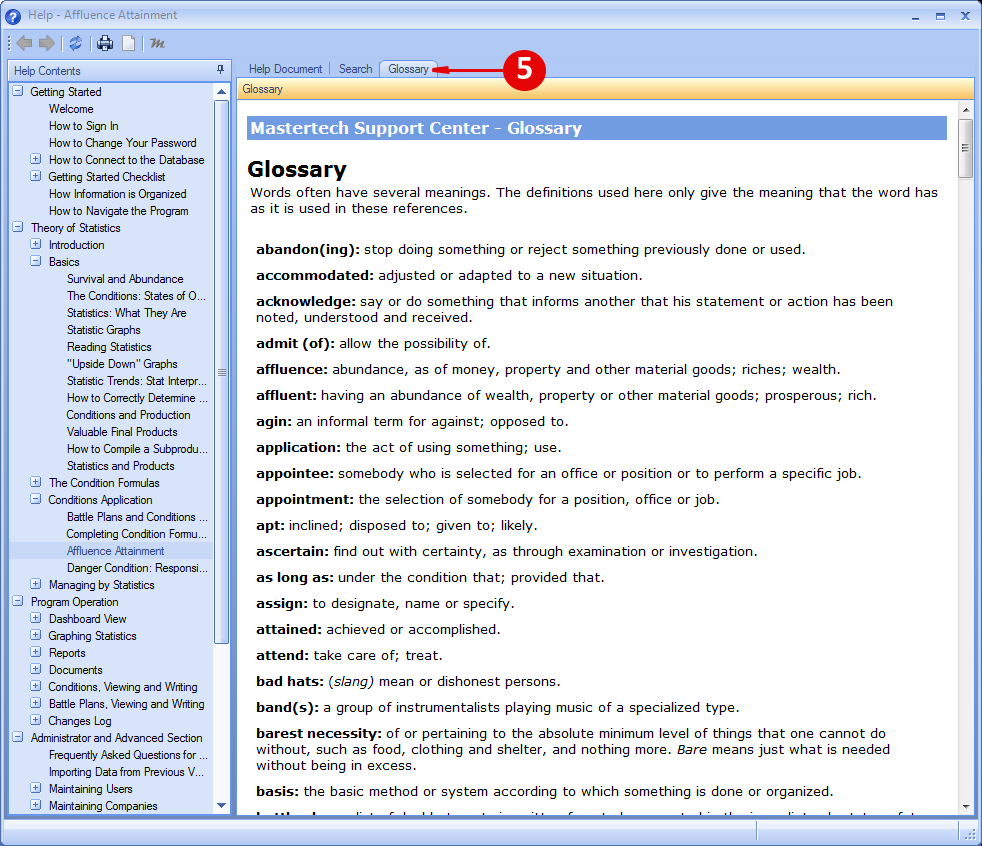Expand the Documents node
Image resolution: width=982 pixels, height=846 pixels.
click(x=36, y=668)
